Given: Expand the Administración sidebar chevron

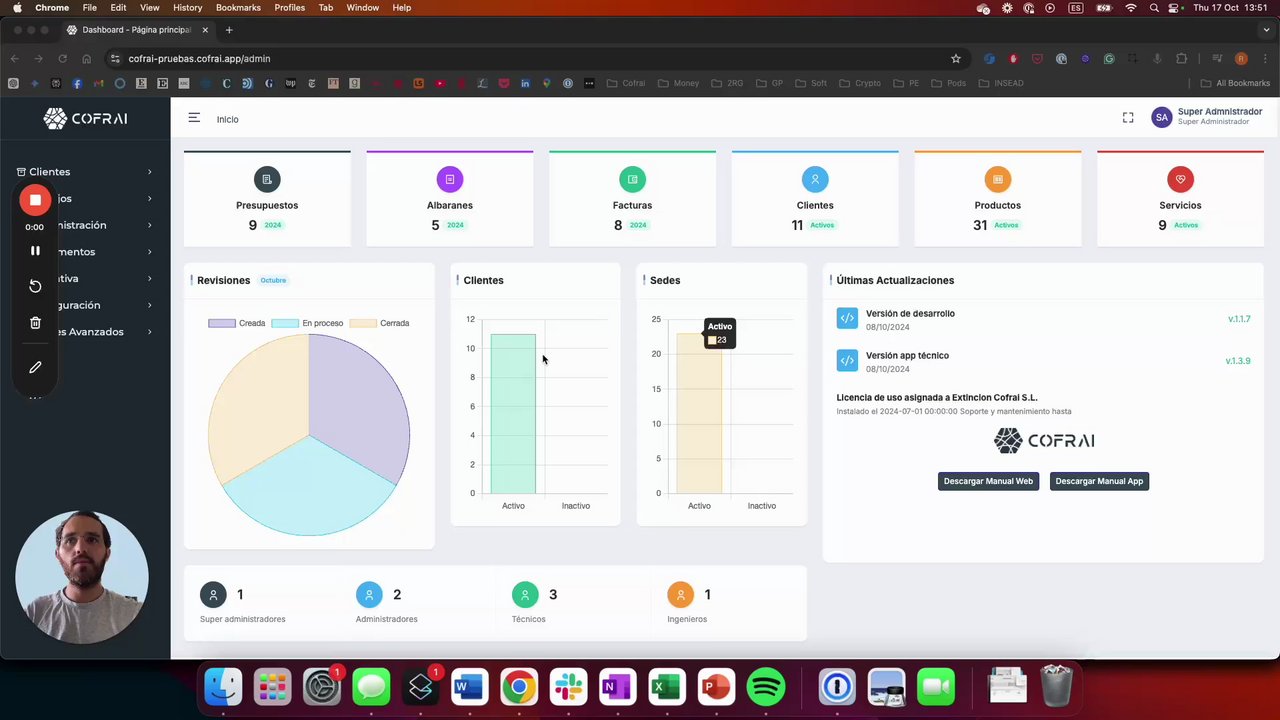Looking at the screenshot, I should pyautogui.click(x=150, y=225).
